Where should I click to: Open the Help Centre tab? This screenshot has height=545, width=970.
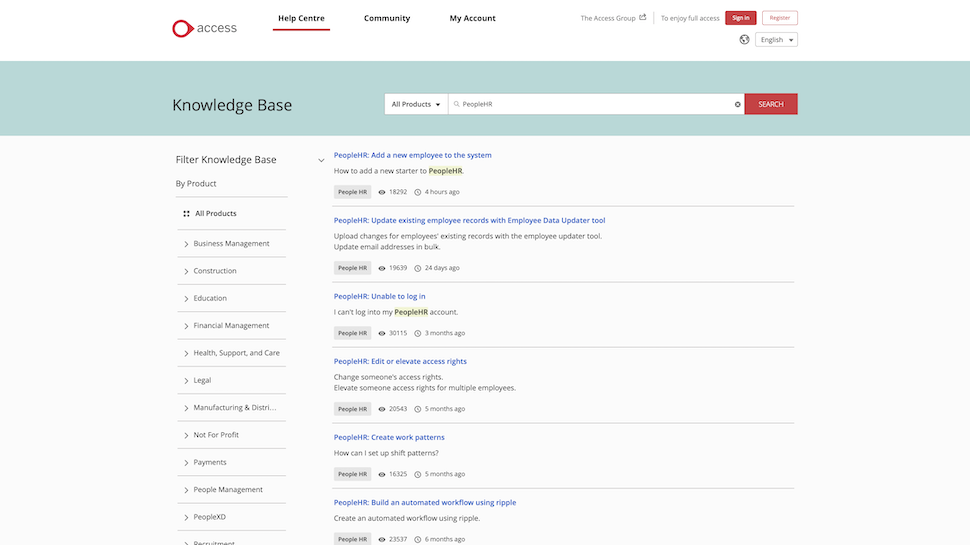(301, 19)
